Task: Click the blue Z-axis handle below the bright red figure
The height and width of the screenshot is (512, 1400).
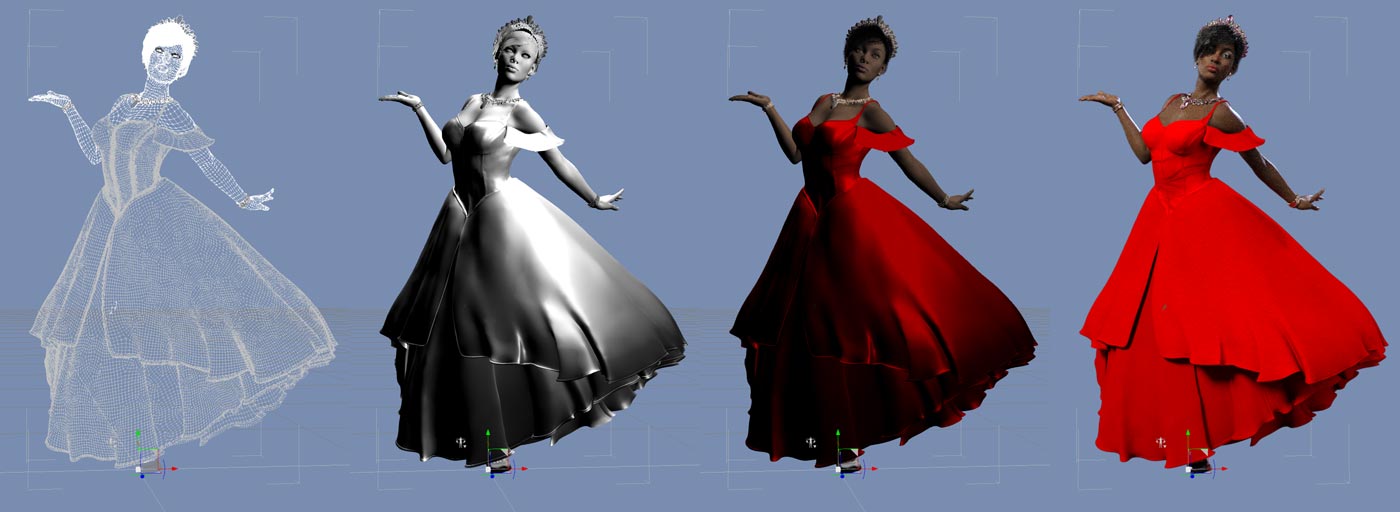Action: [x=1192, y=476]
